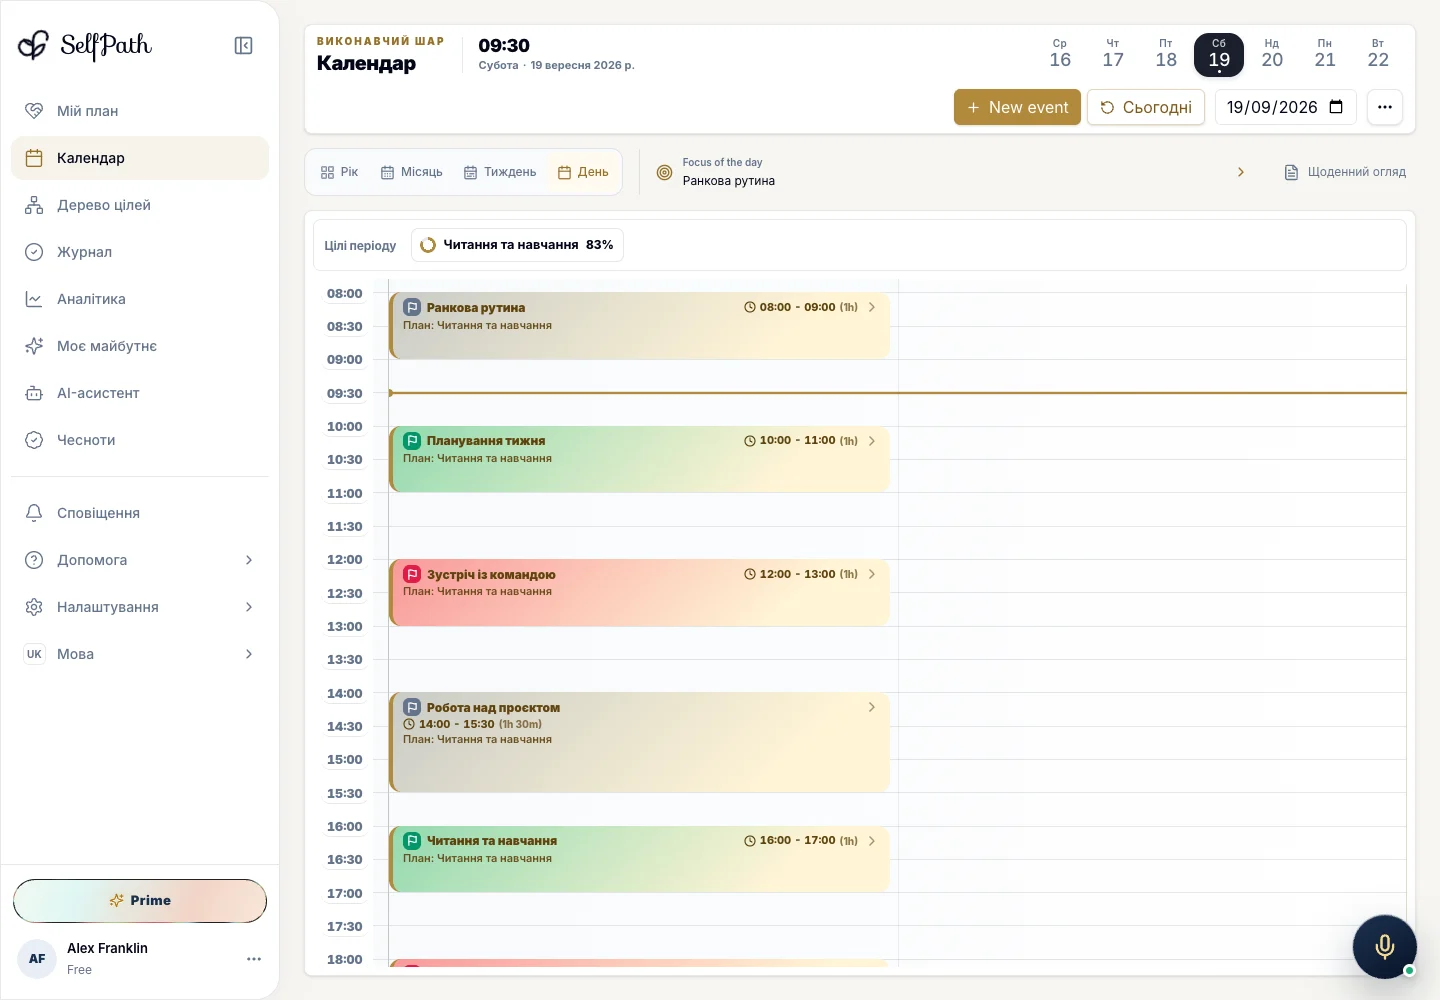Switch to the Тиждень view tab
Image resolution: width=1440 pixels, height=1000 pixels.
500,172
